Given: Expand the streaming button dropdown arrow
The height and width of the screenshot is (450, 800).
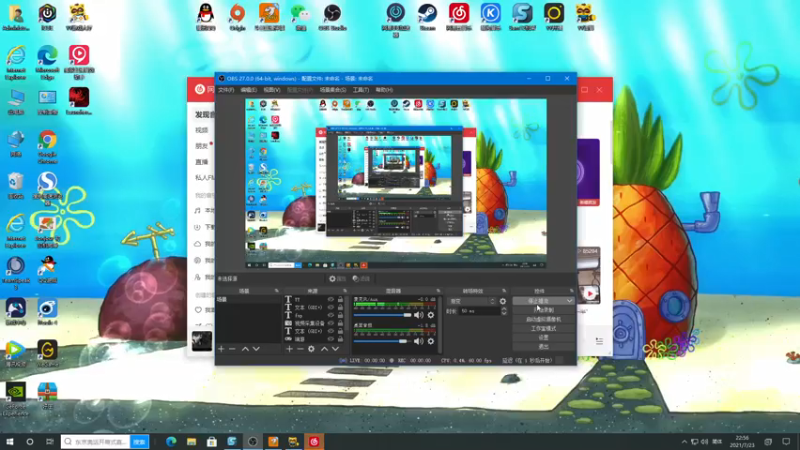Looking at the screenshot, I should click(x=569, y=301).
